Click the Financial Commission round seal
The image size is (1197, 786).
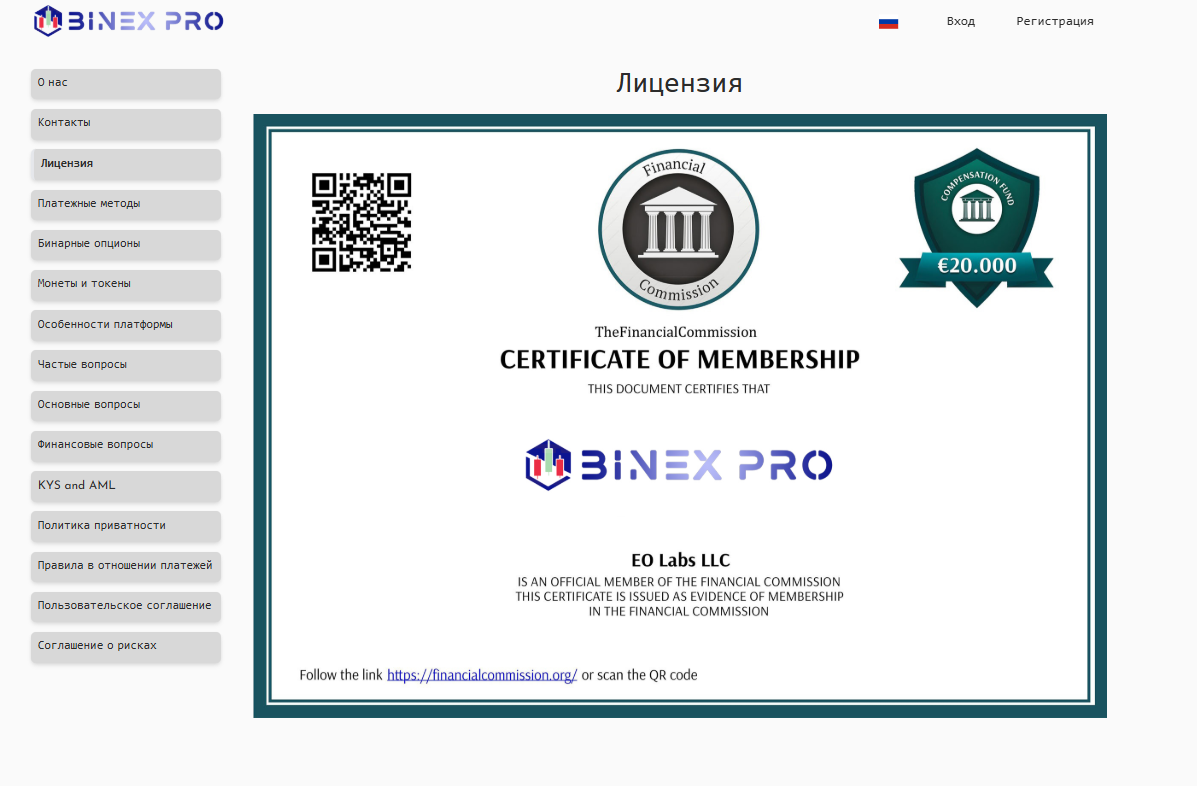point(679,229)
